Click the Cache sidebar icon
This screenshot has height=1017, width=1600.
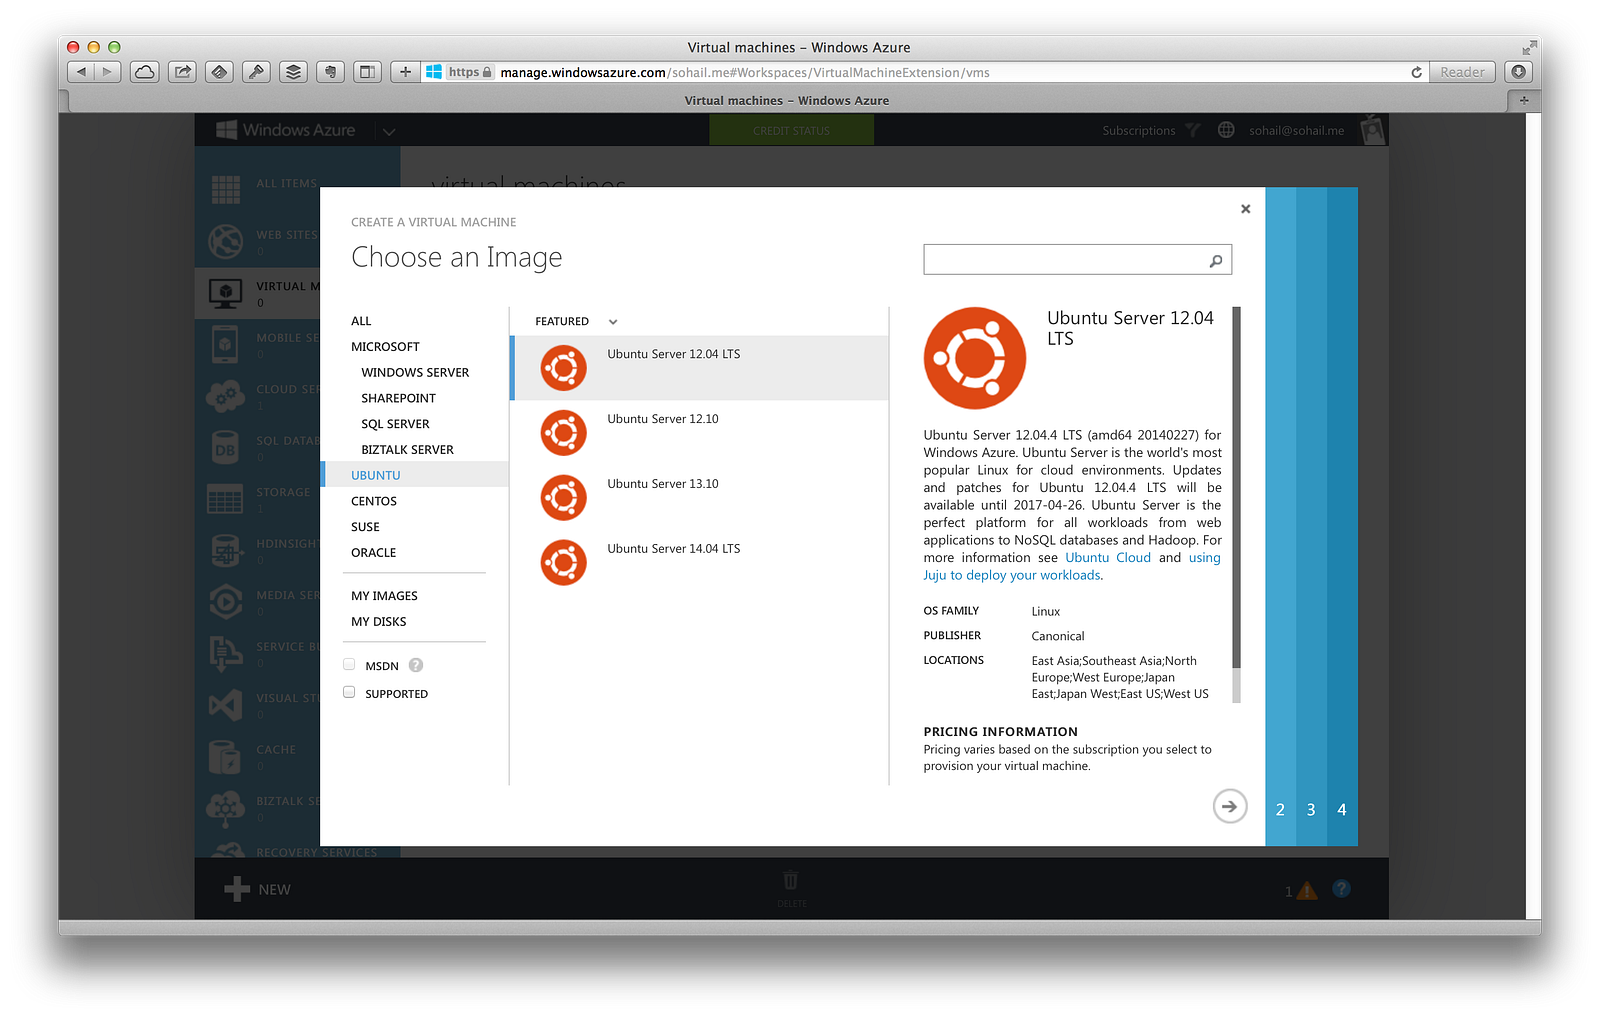[x=226, y=757]
